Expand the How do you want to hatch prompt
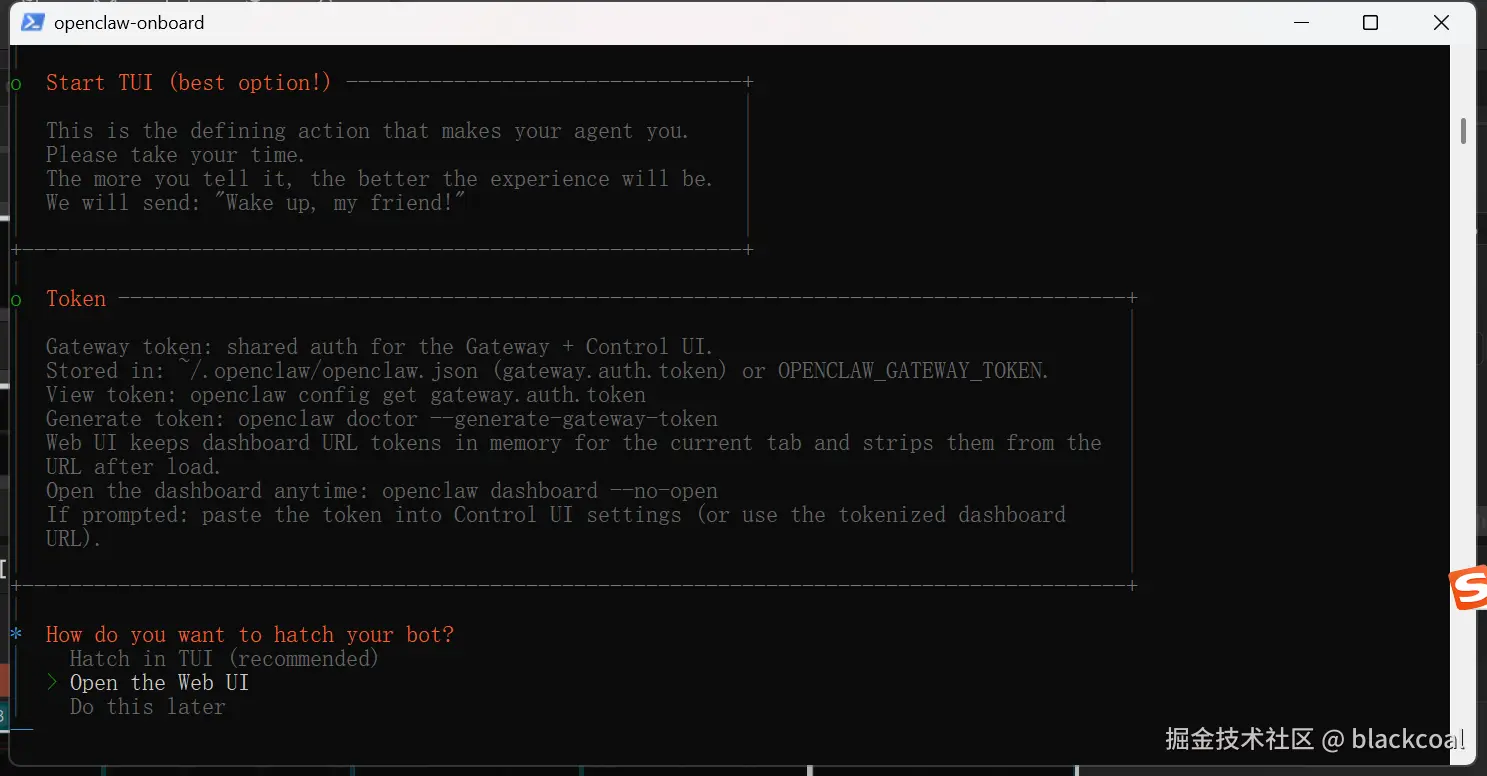1487x776 pixels. pyautogui.click(x=250, y=634)
